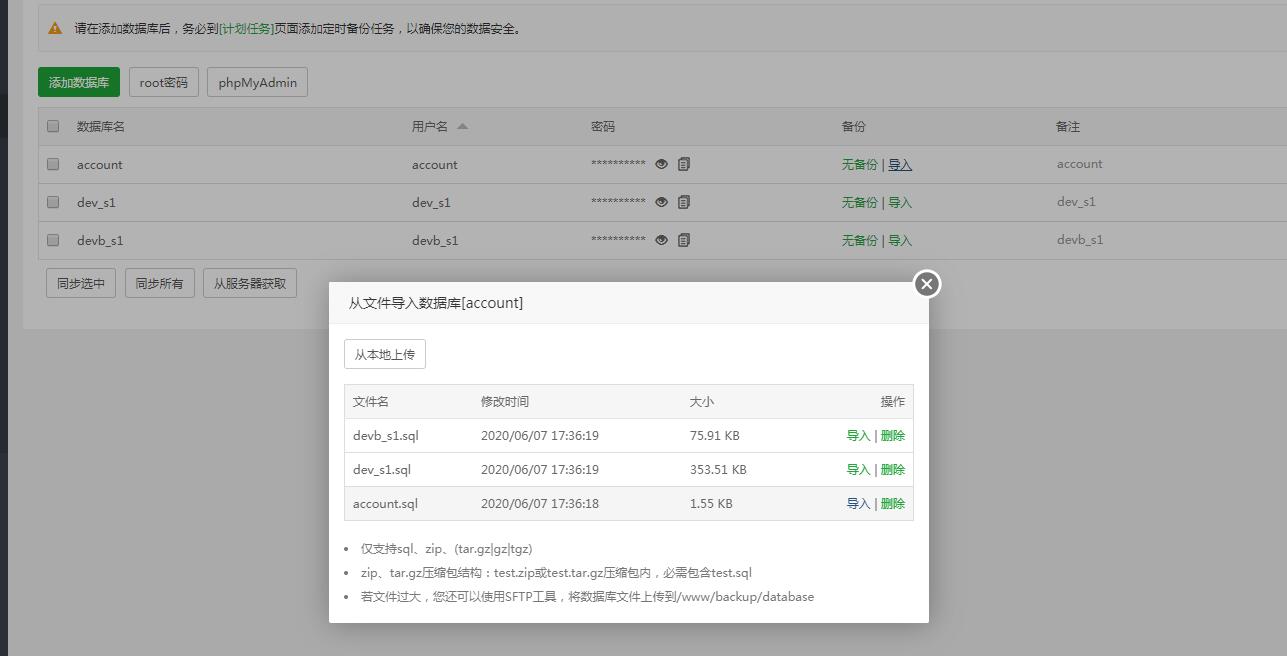This screenshot has width=1287, height=656.
Task: Show password for dev_s1 database
Action: point(661,202)
